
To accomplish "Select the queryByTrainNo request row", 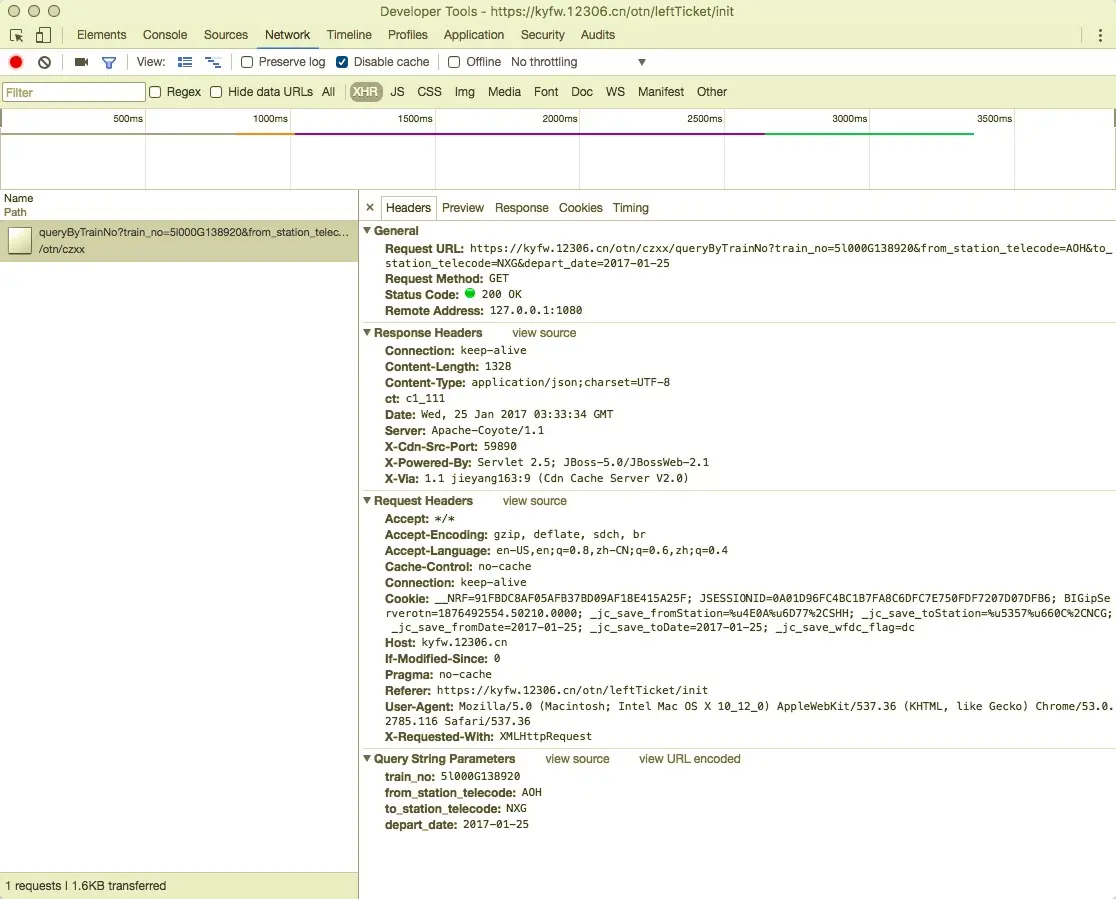I will [179, 241].
